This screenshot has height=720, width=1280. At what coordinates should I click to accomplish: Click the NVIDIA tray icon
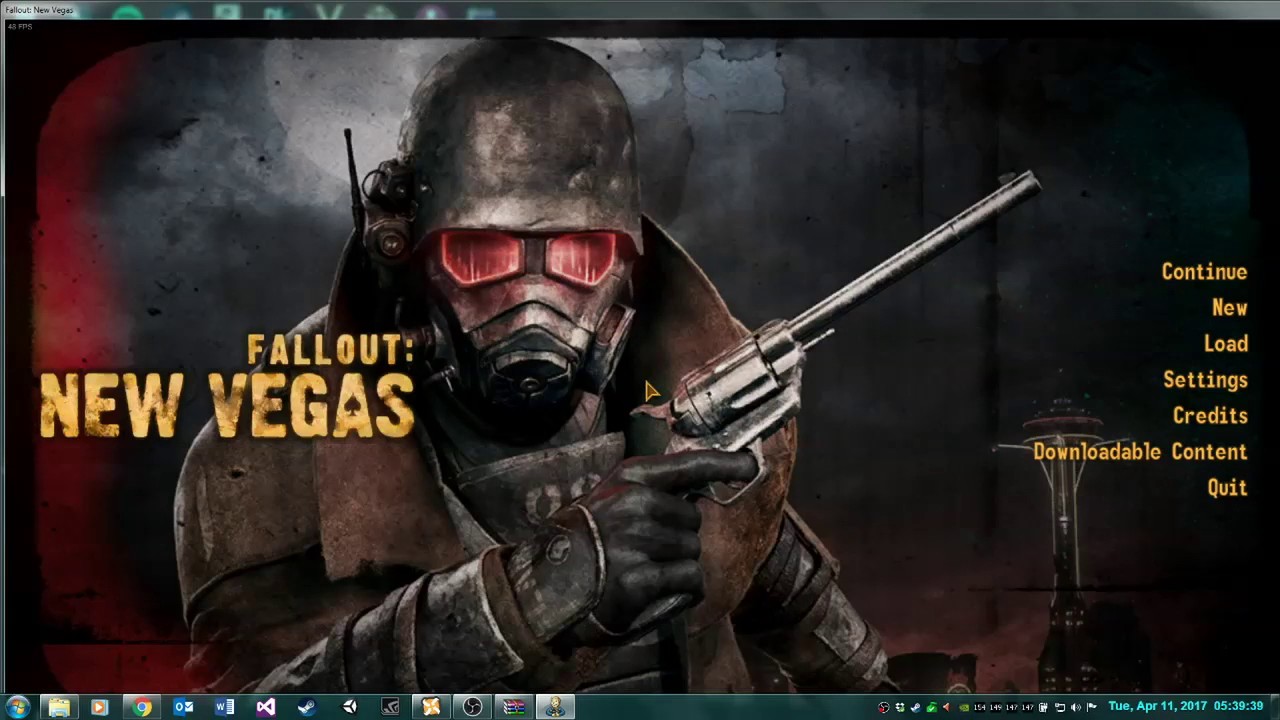coord(964,707)
